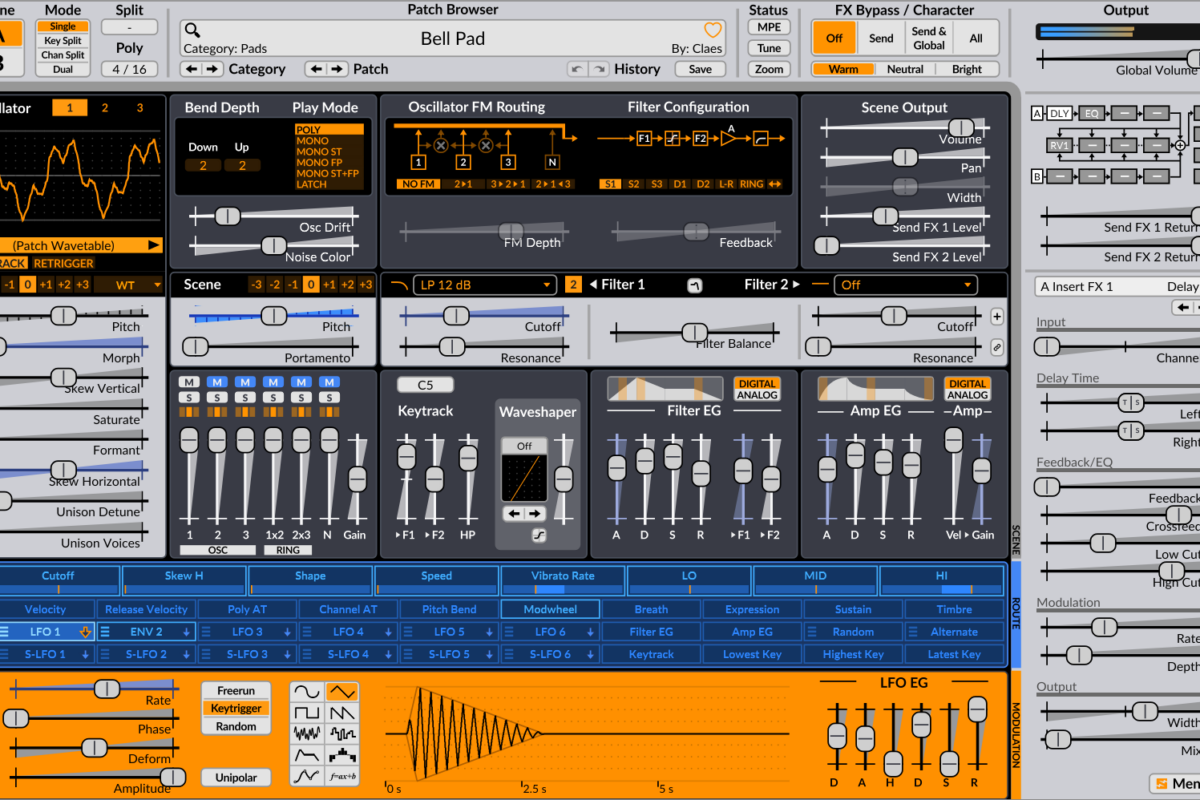
Task: Select the triangle LFO waveform shape
Action: pyautogui.click(x=342, y=692)
